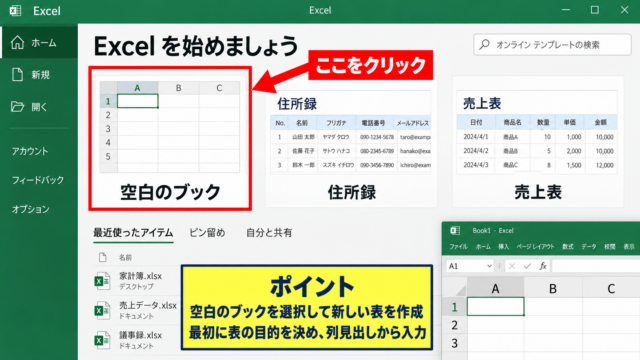Click the 開く folder icon in sidebar
Screen dimensions: 640x360
point(18,107)
